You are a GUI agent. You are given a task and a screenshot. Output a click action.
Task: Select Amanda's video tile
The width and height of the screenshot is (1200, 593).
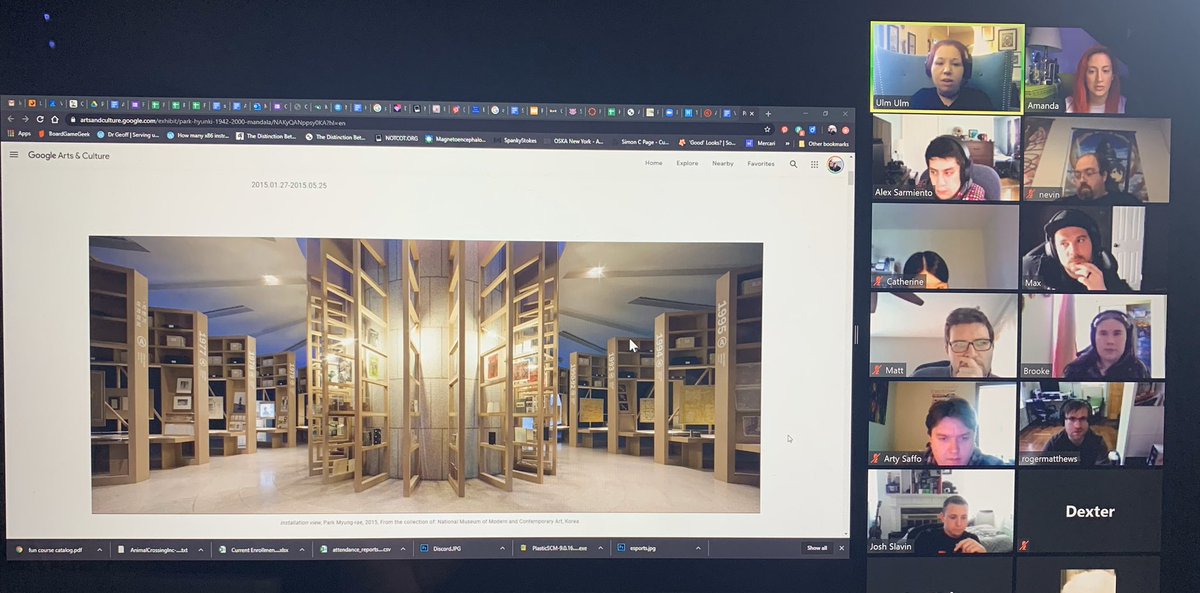click(1097, 70)
